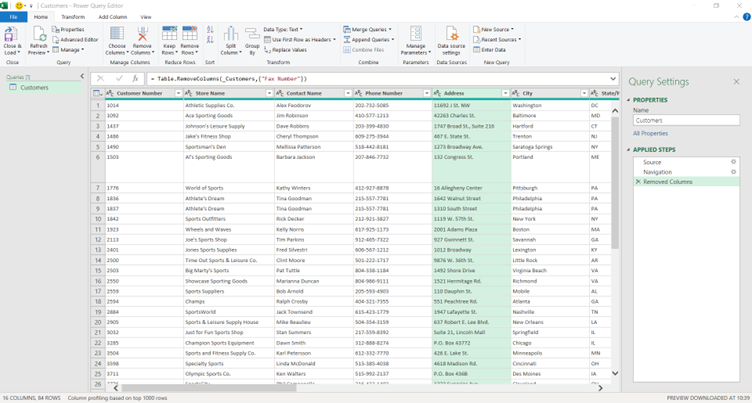Switch to the Transform tab
Screen dimensions: 752x403
pyautogui.click(x=73, y=17)
